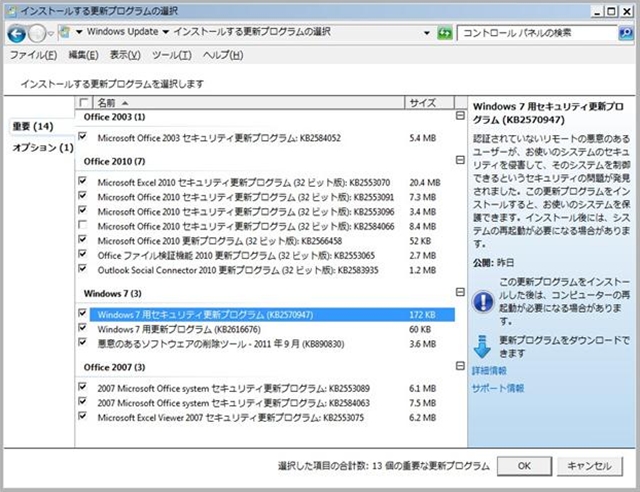
Task: Select the Outlook Social Connector 2010 row
Action: [x=272, y=270]
